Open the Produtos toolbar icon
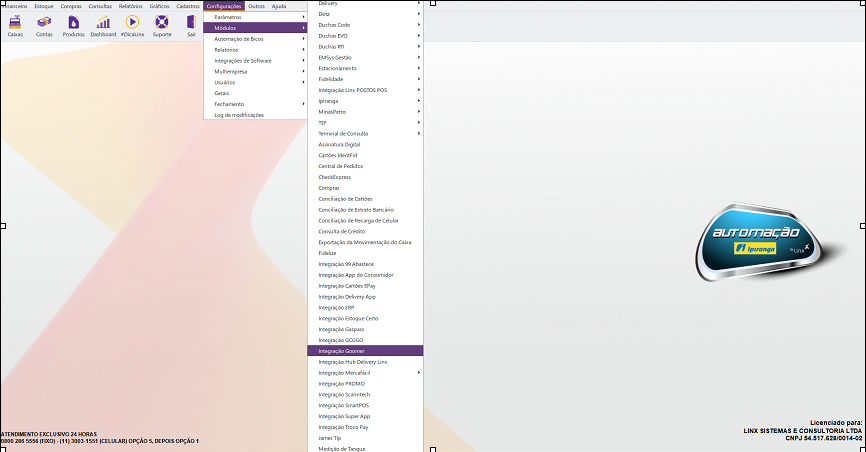866x452 pixels. [73, 26]
